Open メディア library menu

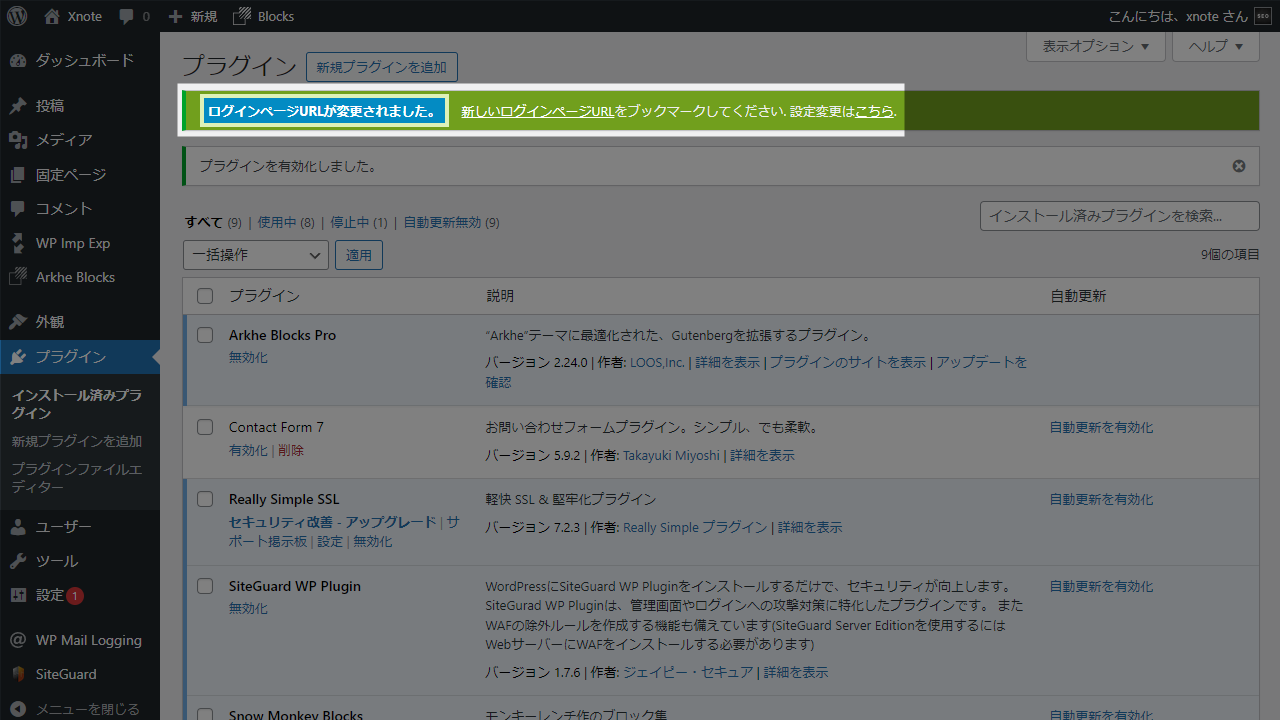(x=80, y=140)
